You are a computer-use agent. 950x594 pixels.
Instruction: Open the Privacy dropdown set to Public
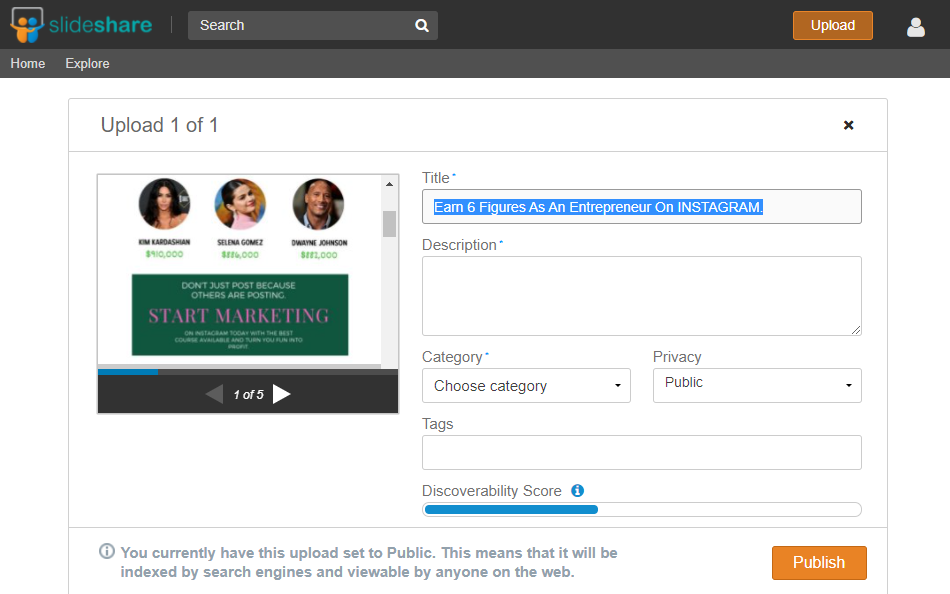click(757, 385)
